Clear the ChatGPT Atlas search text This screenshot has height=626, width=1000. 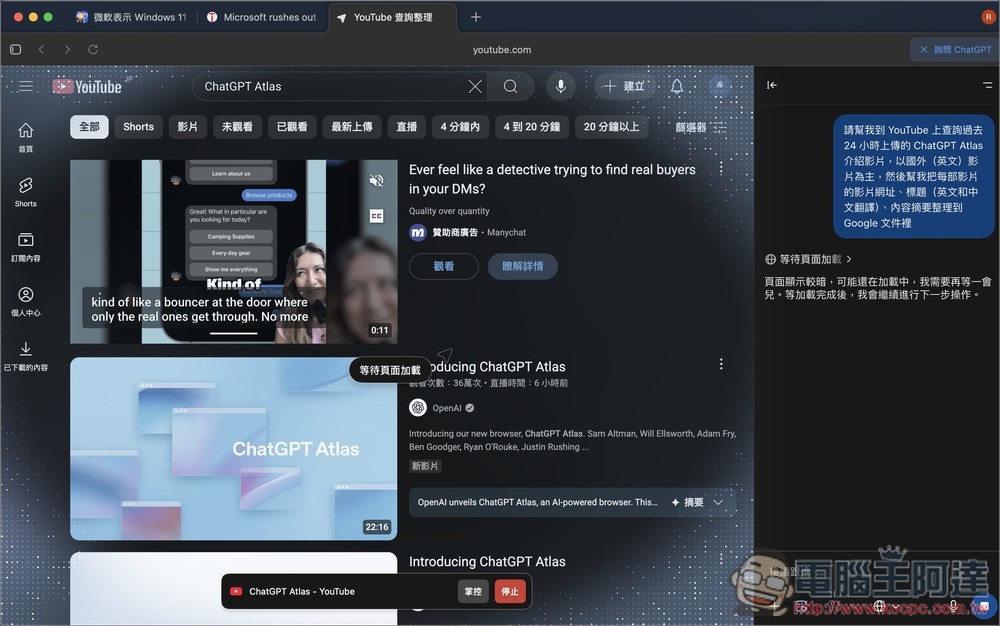click(475, 87)
